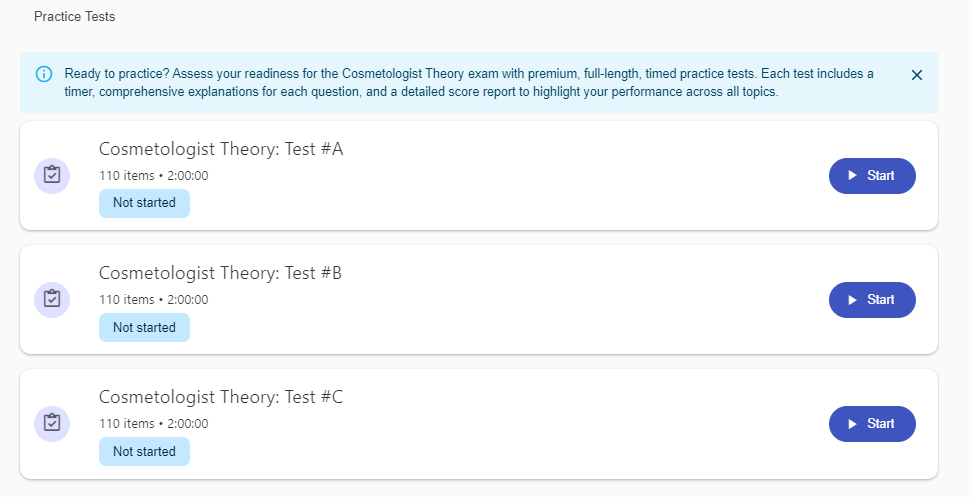Start Cosmetologist Theory Test #C
This screenshot has height=497, width=972.
pos(872,424)
